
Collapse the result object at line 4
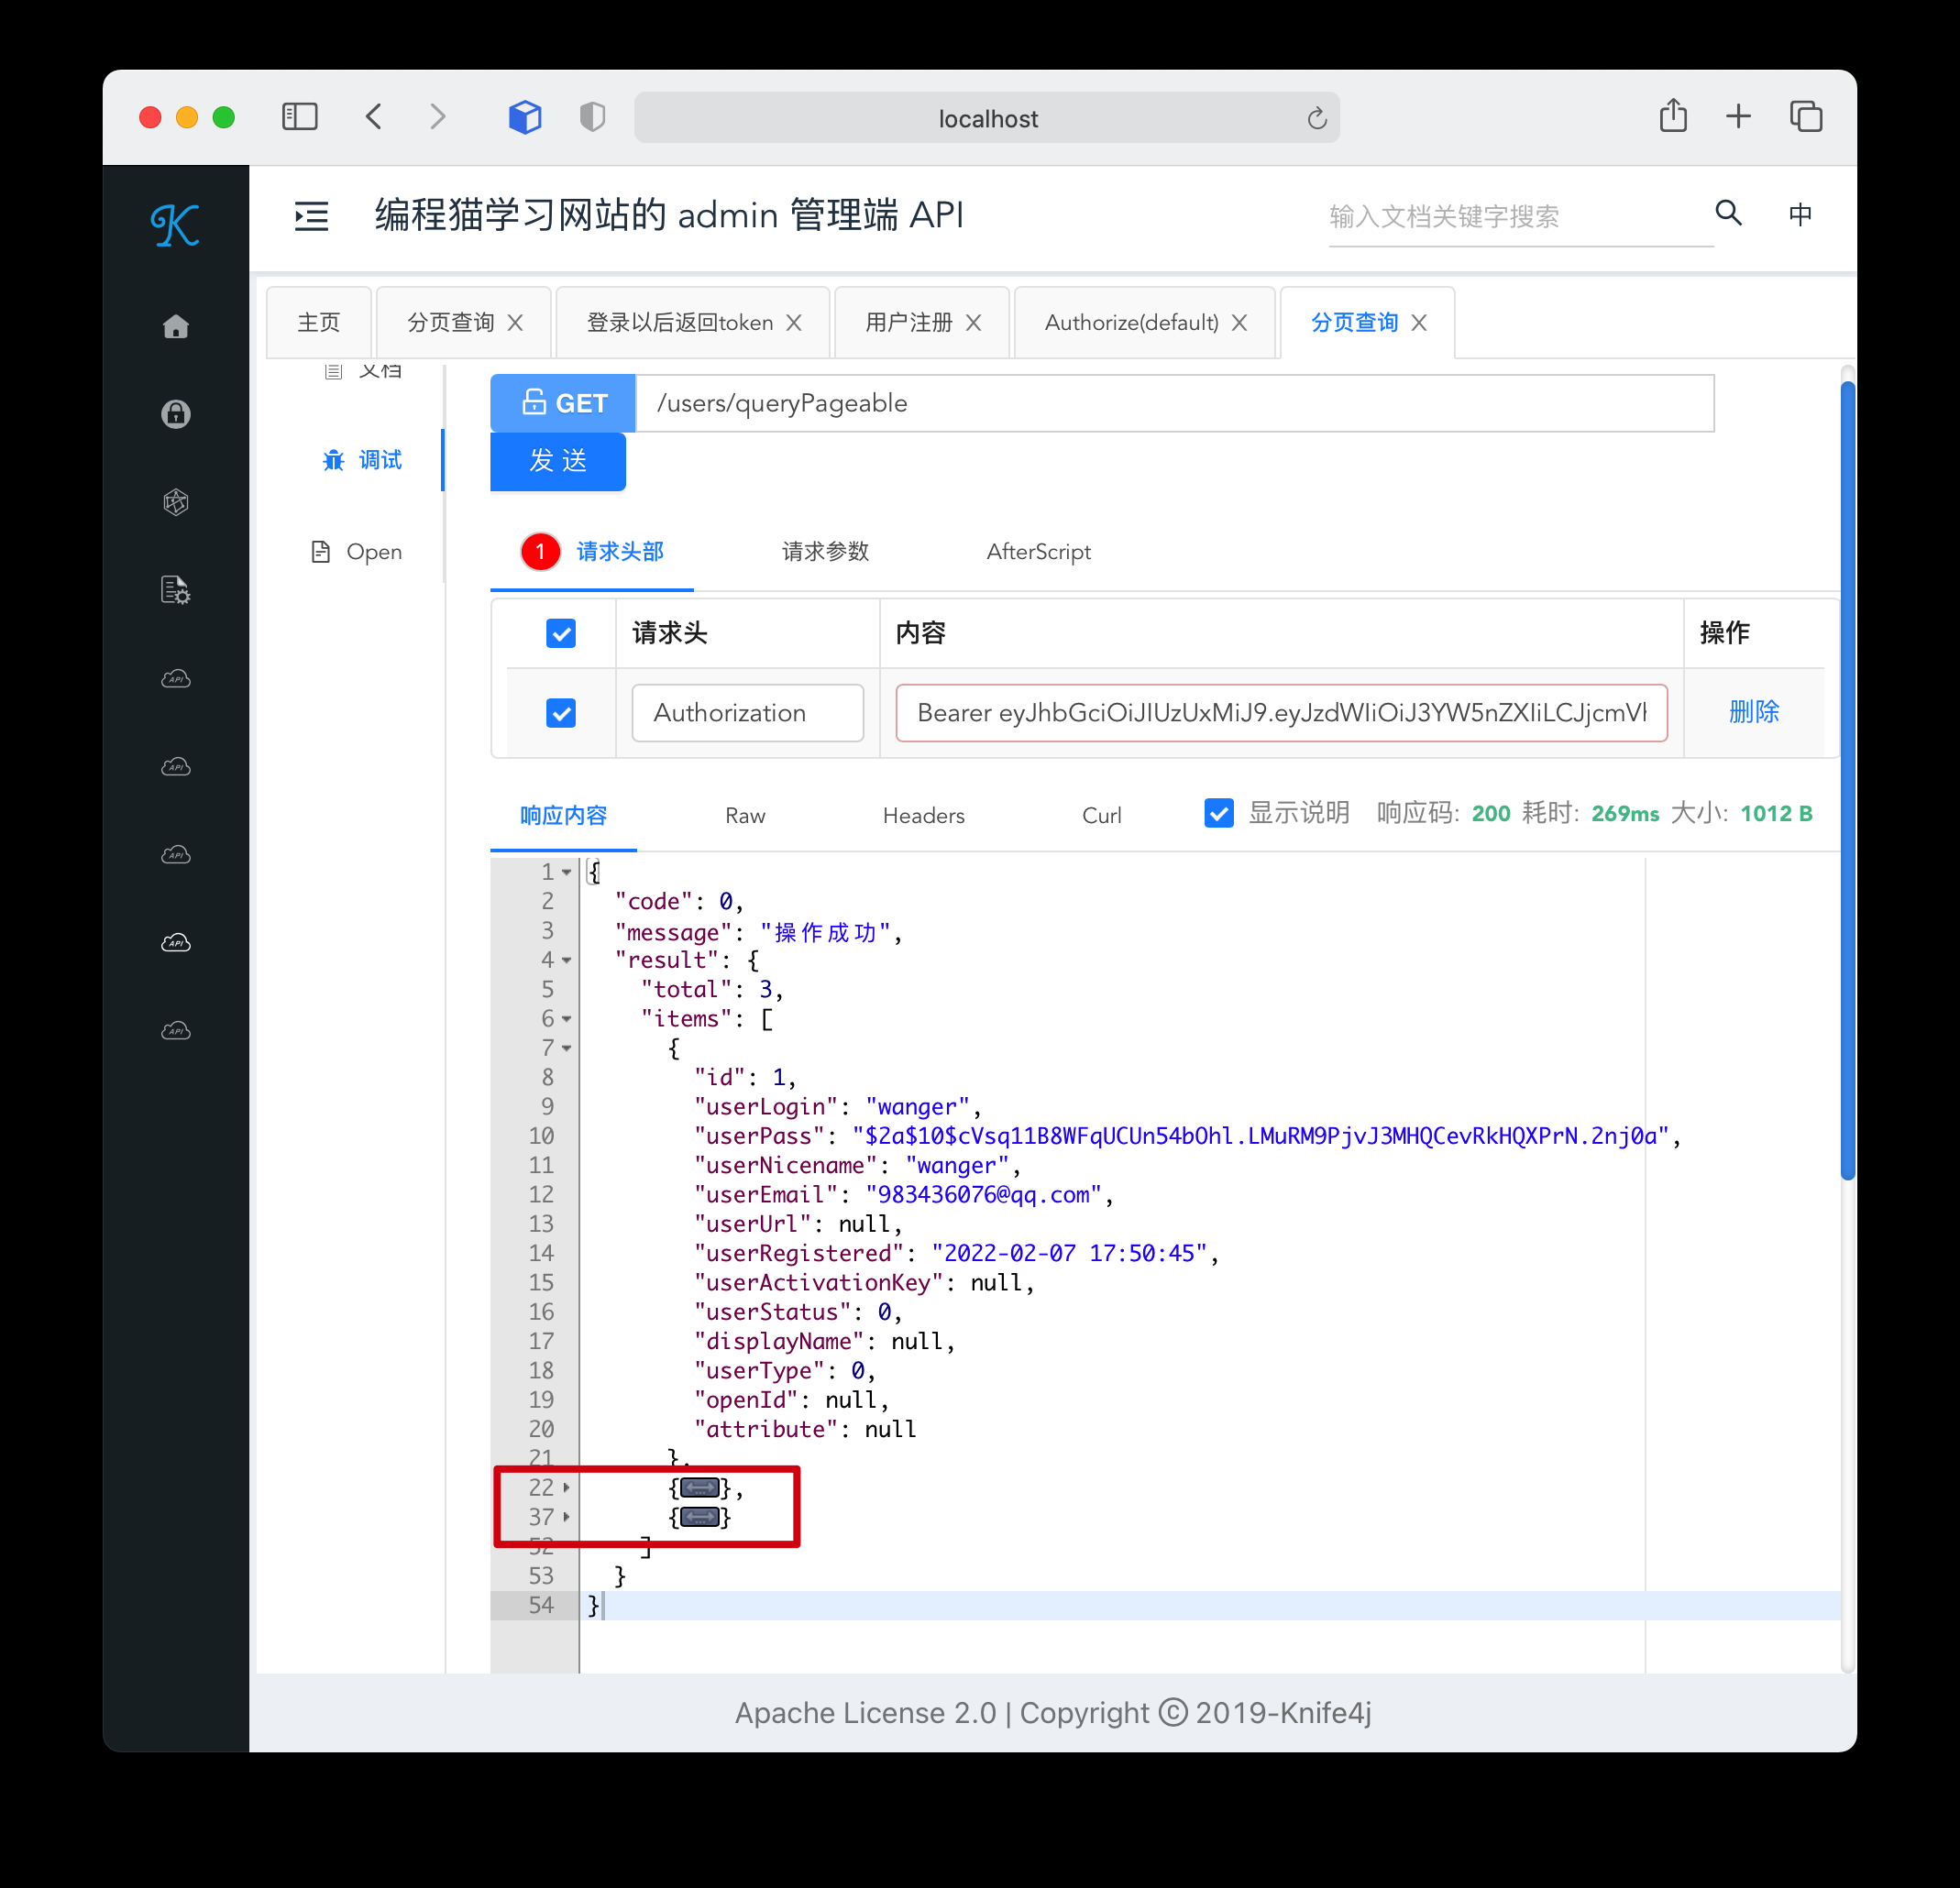pos(567,960)
